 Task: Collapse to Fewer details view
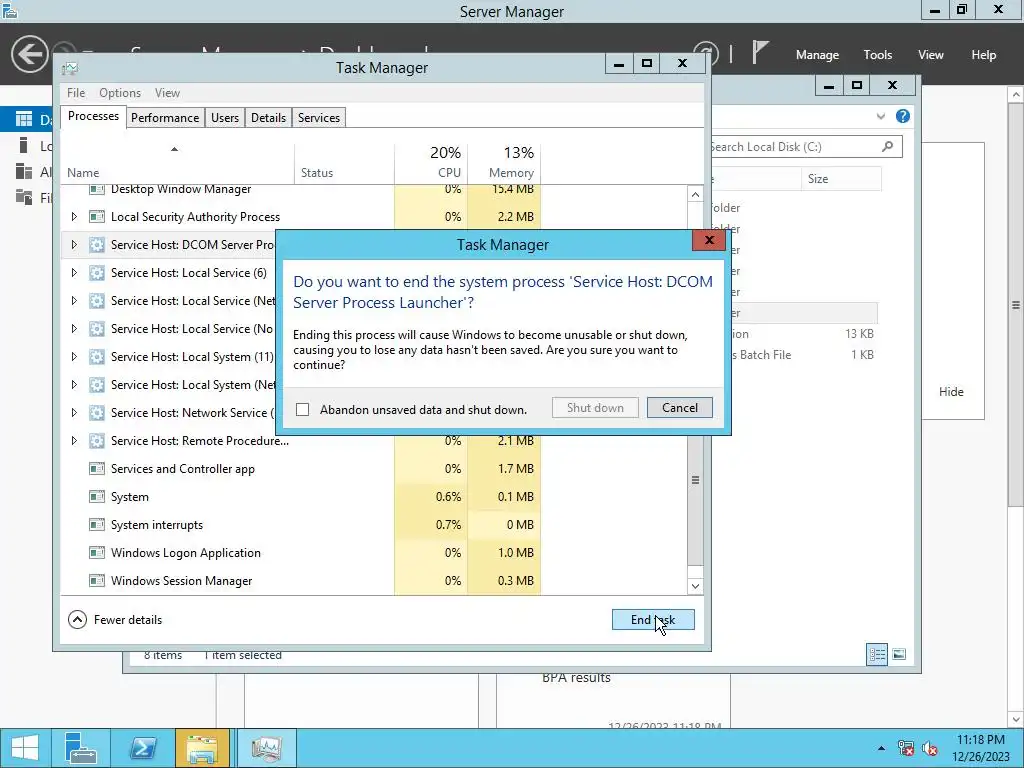115,620
